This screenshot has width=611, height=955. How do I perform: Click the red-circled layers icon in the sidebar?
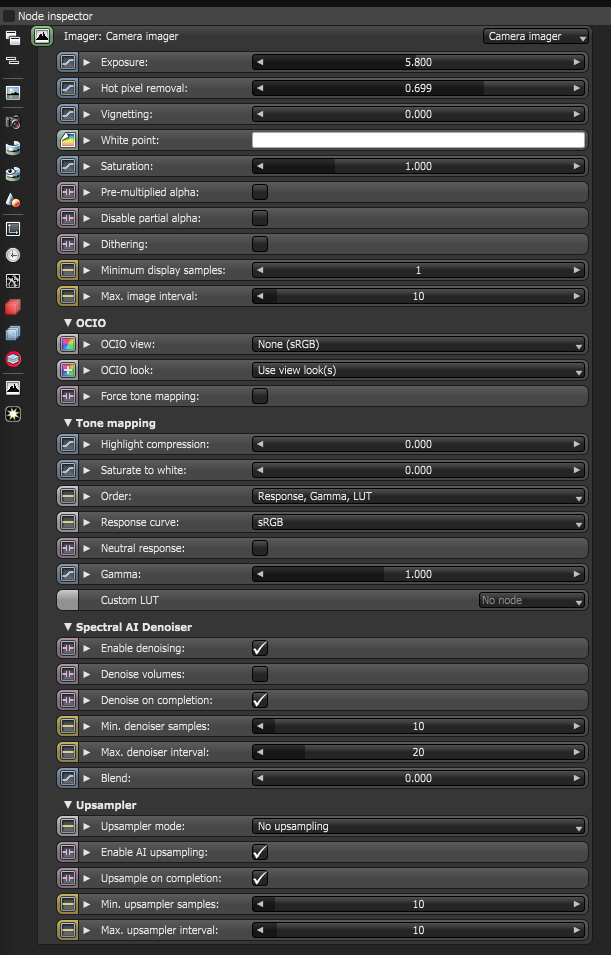(x=13, y=360)
